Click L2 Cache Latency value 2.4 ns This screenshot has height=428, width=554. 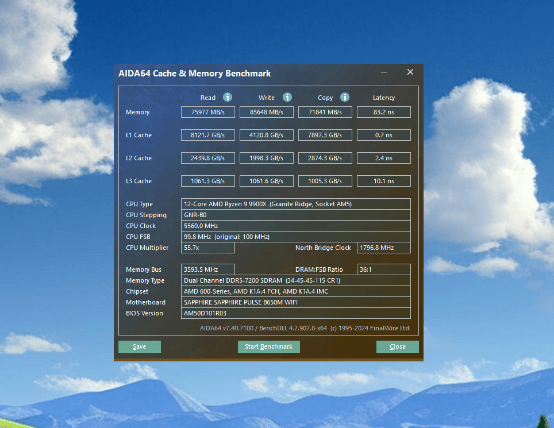click(384, 158)
